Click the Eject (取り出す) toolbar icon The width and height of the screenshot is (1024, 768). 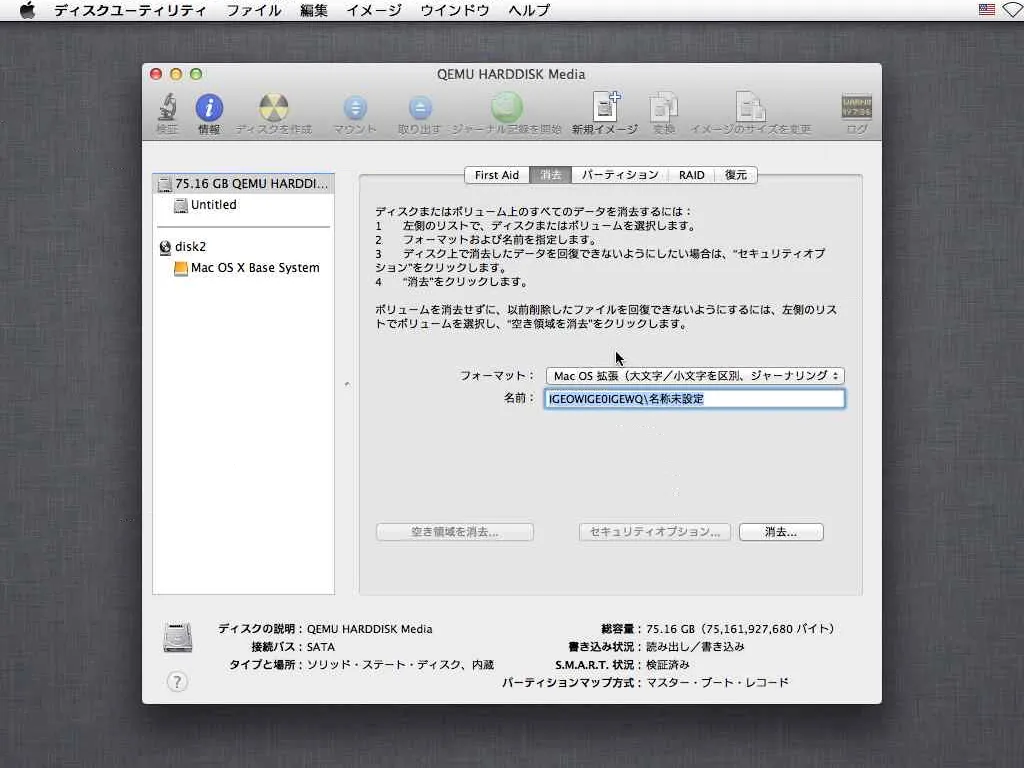[x=420, y=108]
